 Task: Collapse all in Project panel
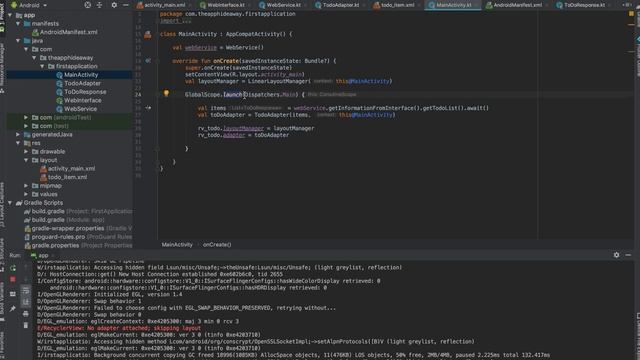tap(100, 5)
